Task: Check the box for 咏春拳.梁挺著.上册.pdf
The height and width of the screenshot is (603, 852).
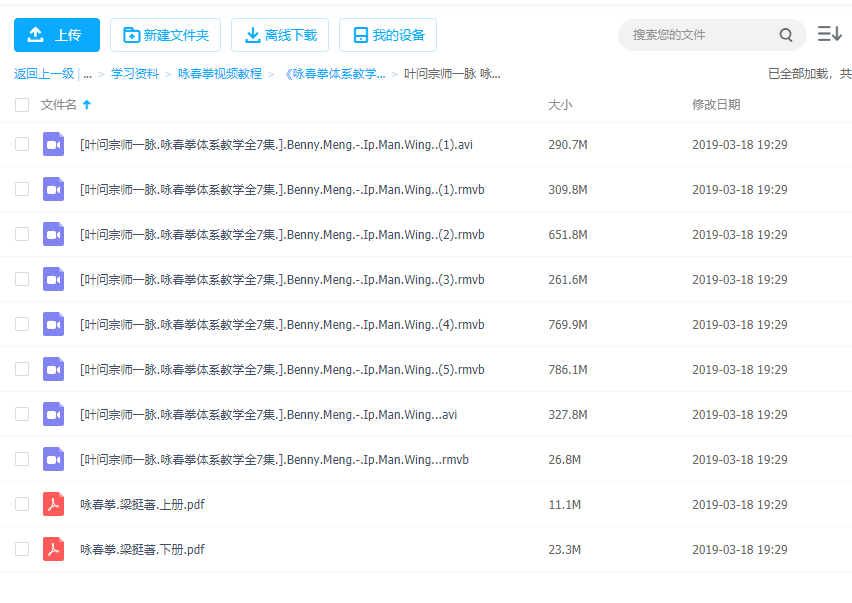Action: pyautogui.click(x=22, y=504)
